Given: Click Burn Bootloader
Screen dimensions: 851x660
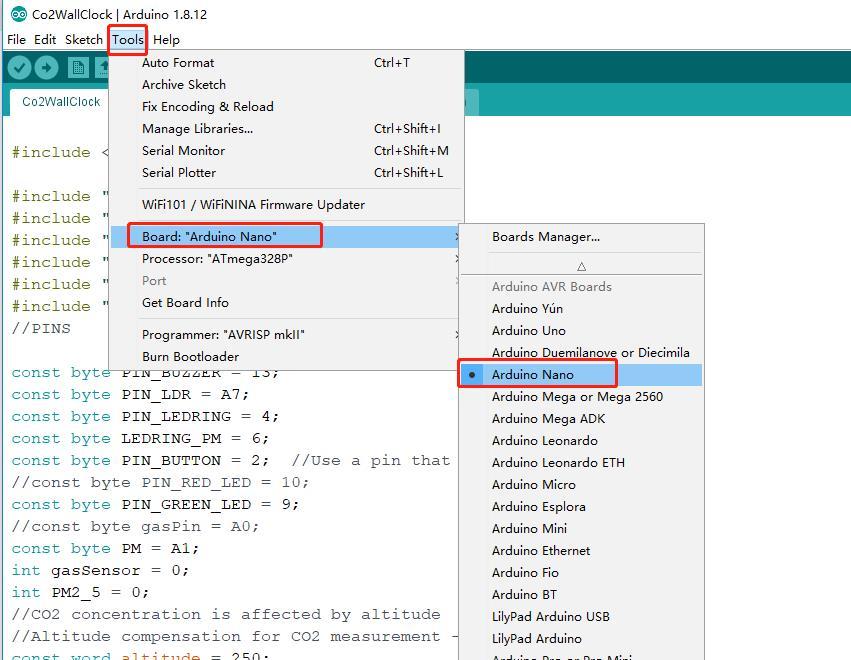Looking at the screenshot, I should click(287, 357).
